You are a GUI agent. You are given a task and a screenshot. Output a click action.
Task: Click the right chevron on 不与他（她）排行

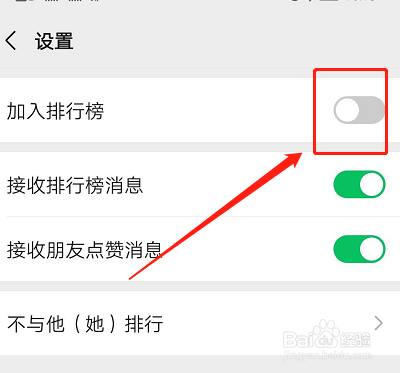pos(379,323)
